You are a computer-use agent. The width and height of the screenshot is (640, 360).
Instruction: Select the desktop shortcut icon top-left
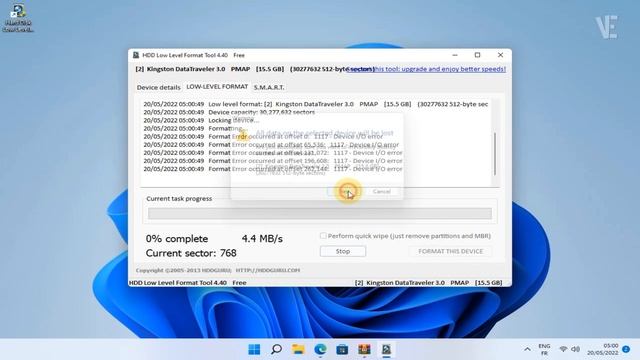[x=18, y=18]
